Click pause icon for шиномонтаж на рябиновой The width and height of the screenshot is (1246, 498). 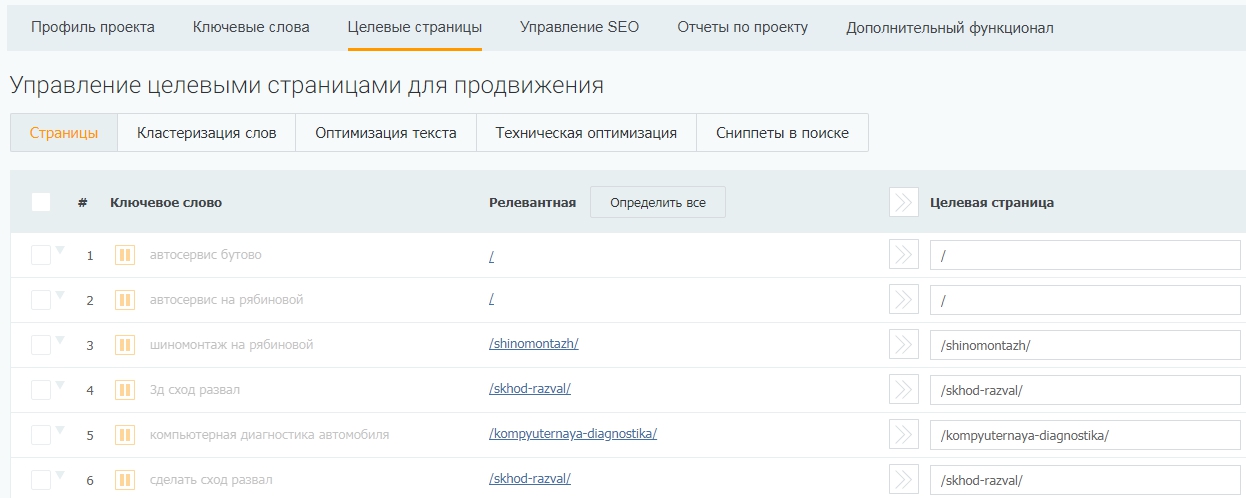125,345
